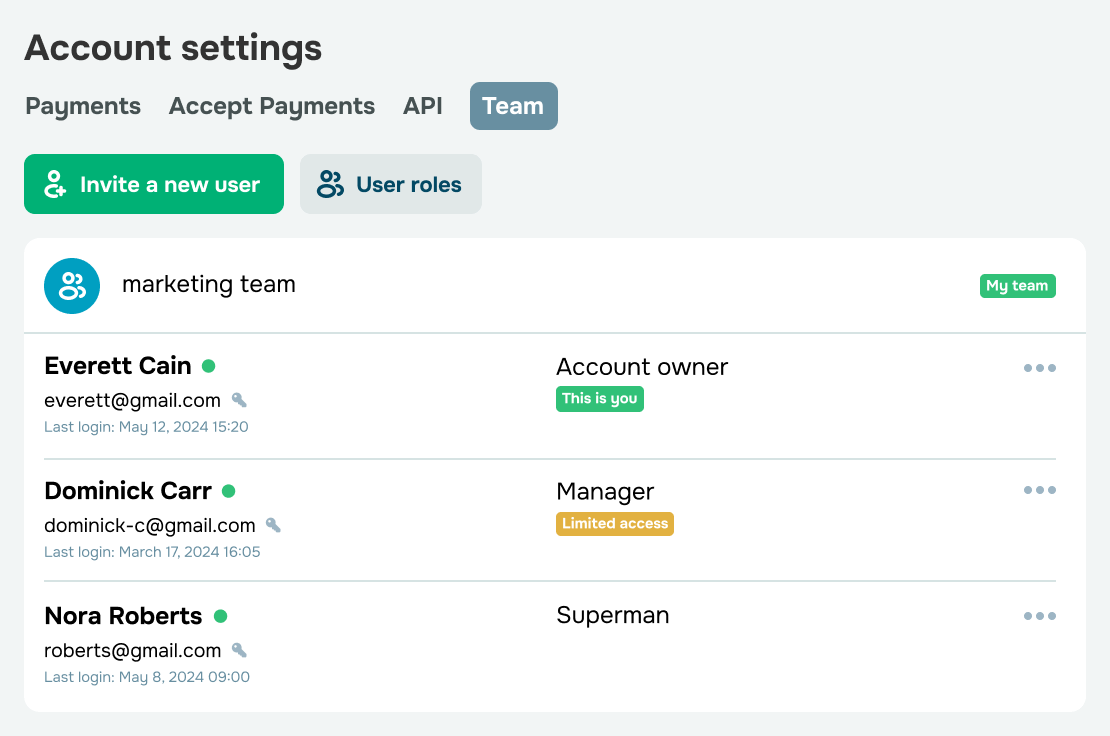This screenshot has width=1110, height=736.
Task: Click the Superman role text
Action: point(612,616)
